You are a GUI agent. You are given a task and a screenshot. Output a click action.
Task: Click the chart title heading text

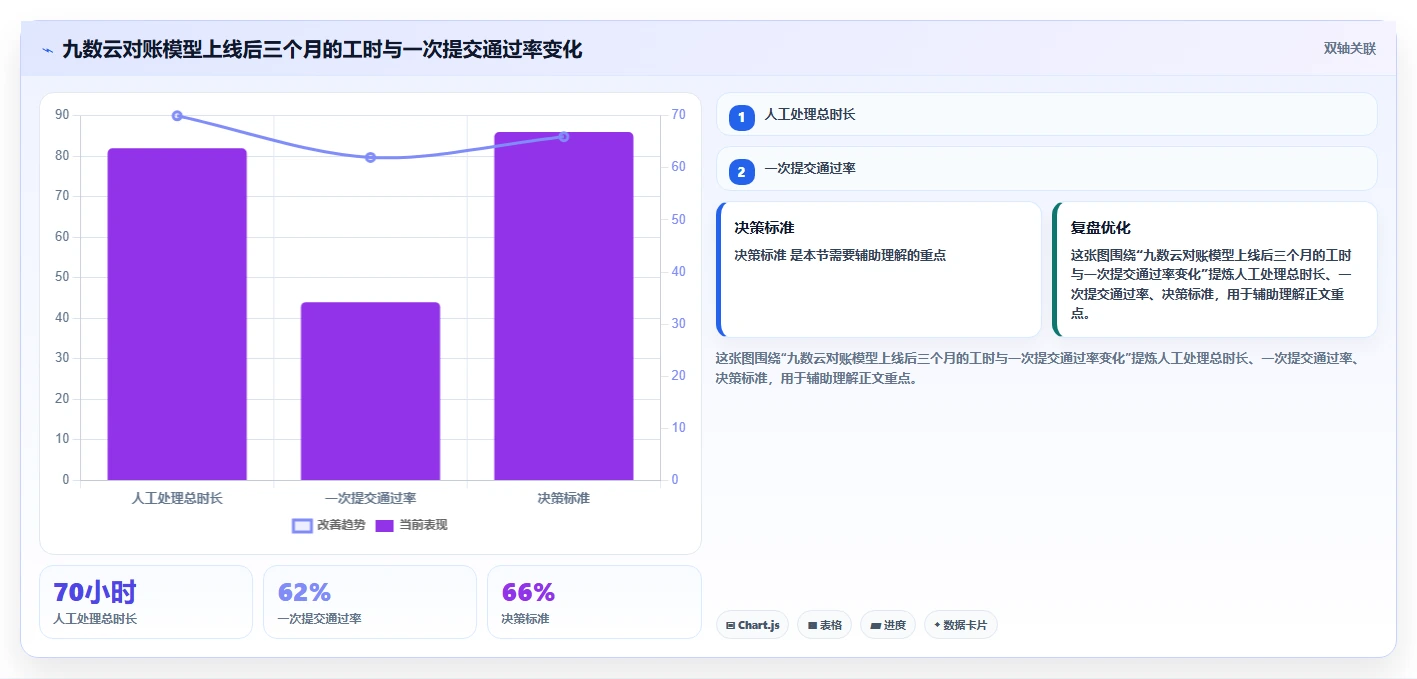pos(322,49)
